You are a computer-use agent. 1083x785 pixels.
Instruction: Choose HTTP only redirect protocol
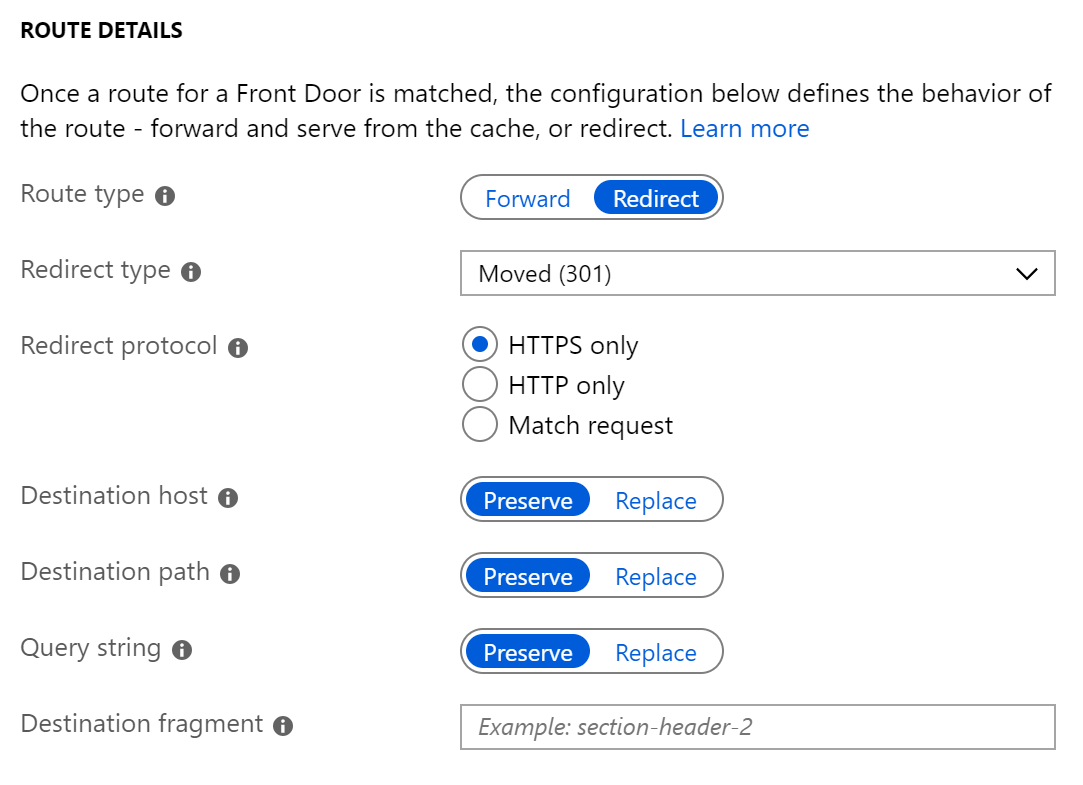[480, 384]
